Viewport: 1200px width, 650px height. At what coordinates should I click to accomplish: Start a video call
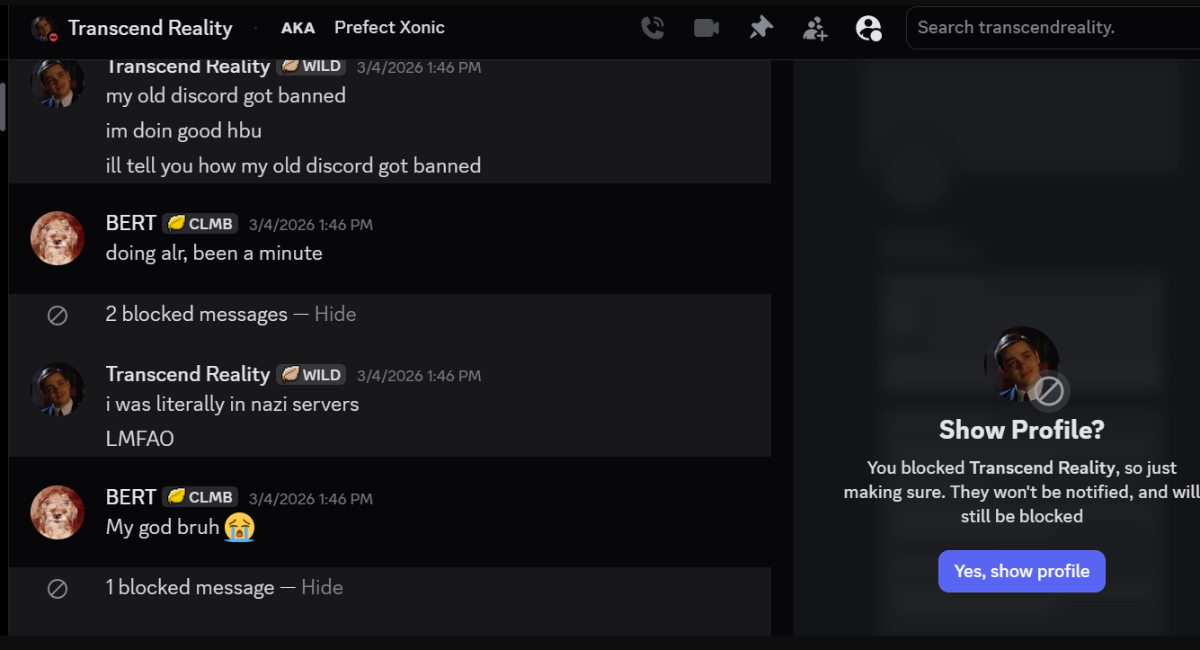coord(706,28)
